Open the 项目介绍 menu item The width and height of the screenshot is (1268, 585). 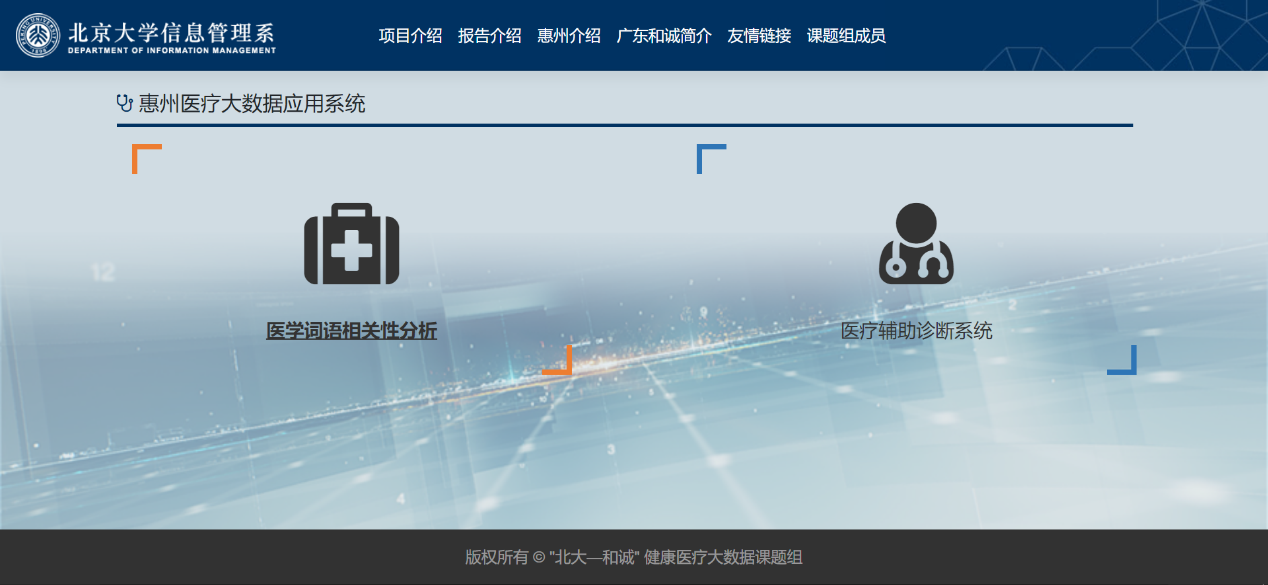click(410, 36)
